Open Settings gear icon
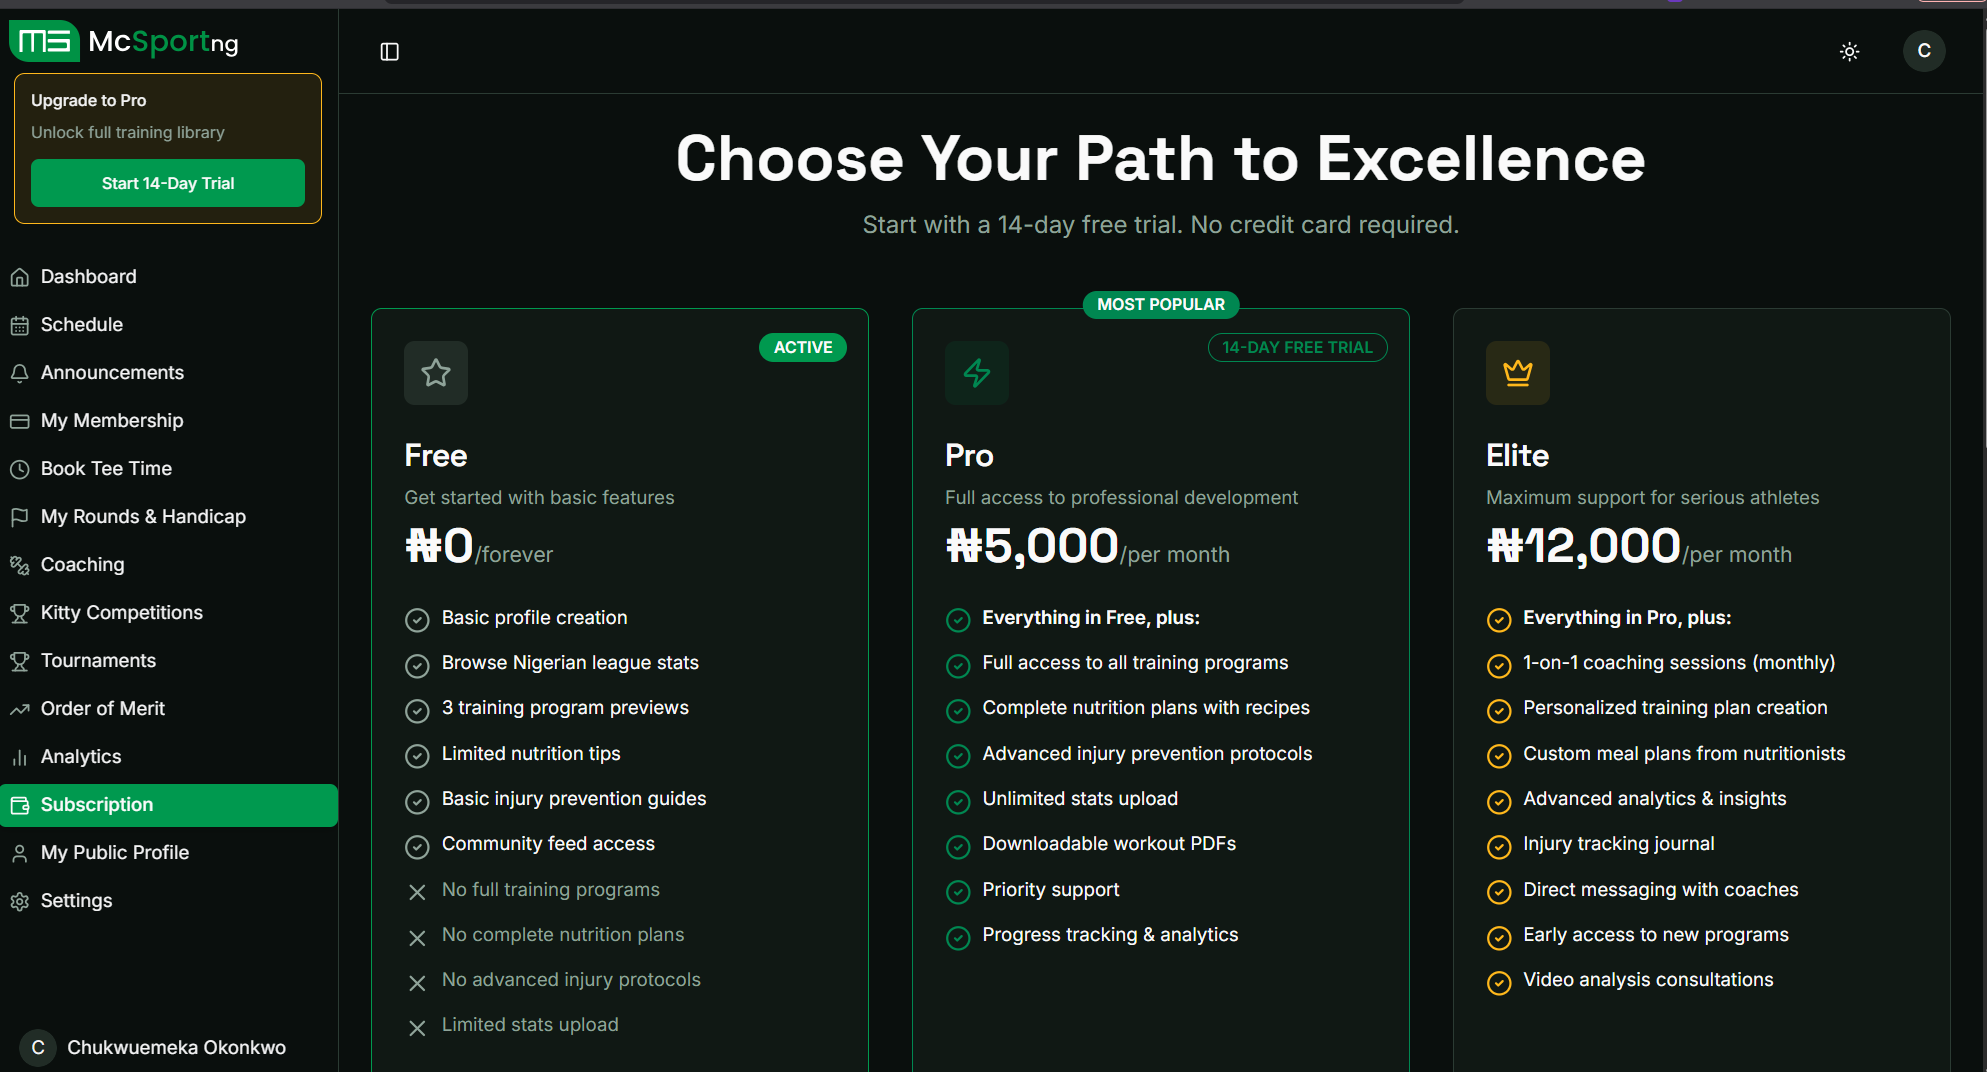 tap(20, 901)
